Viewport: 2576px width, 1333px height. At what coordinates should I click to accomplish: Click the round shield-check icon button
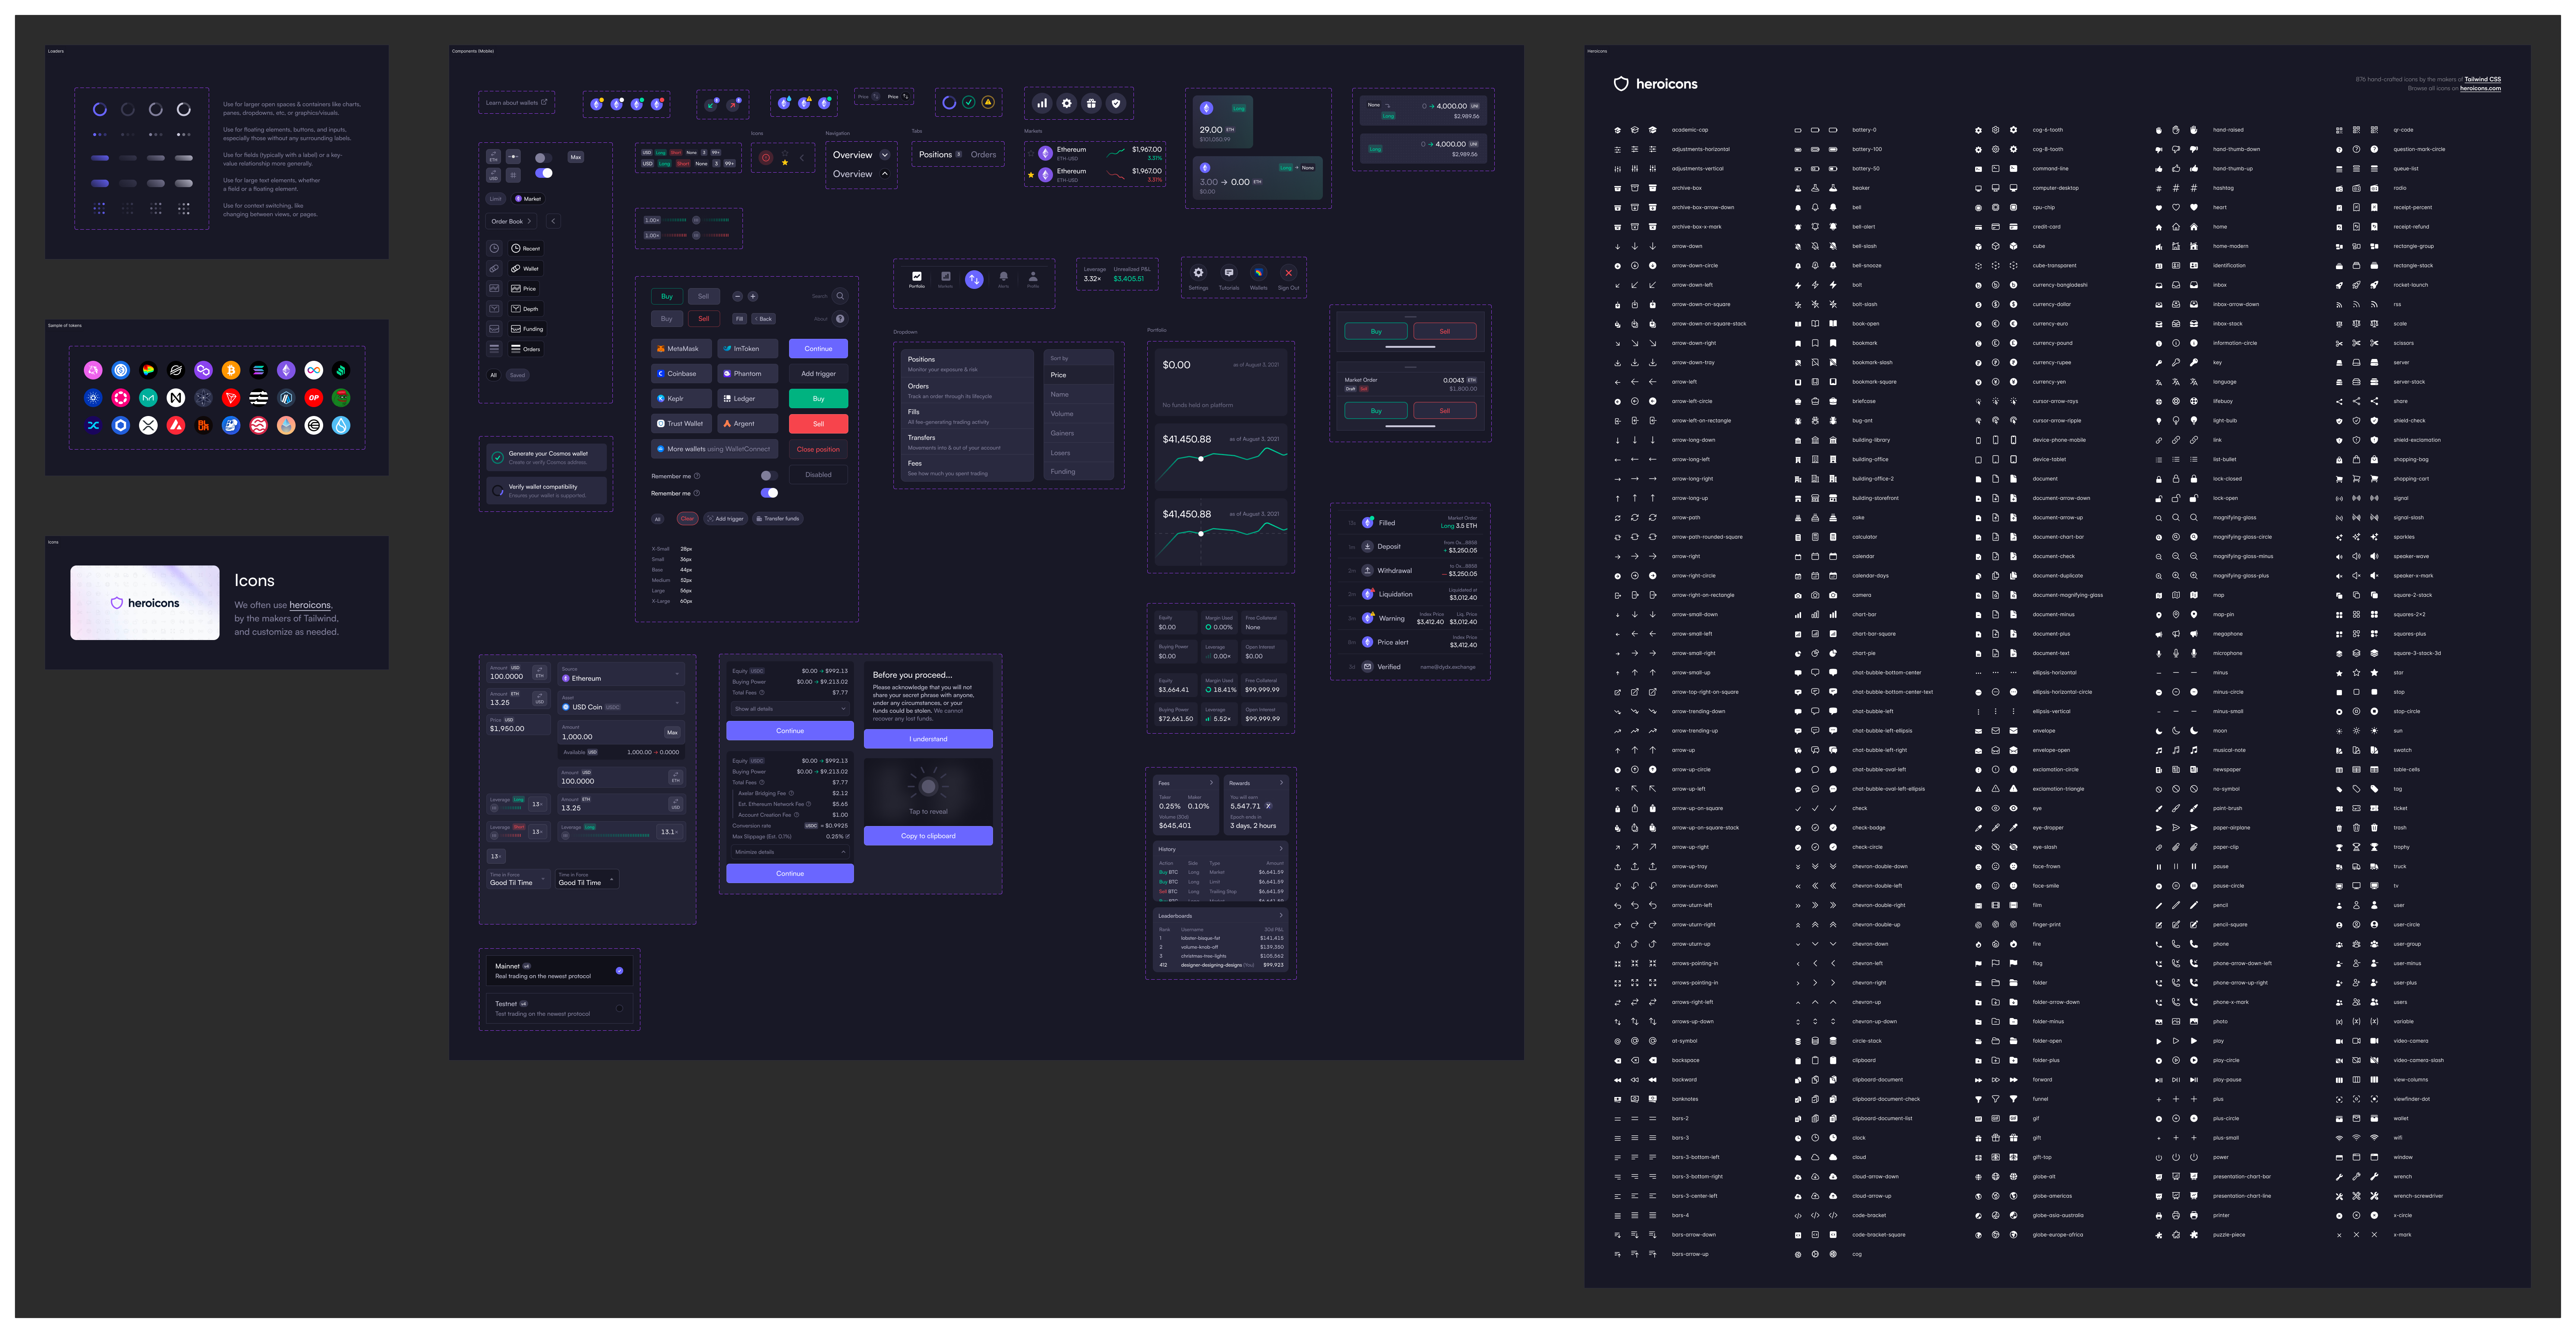[1116, 103]
